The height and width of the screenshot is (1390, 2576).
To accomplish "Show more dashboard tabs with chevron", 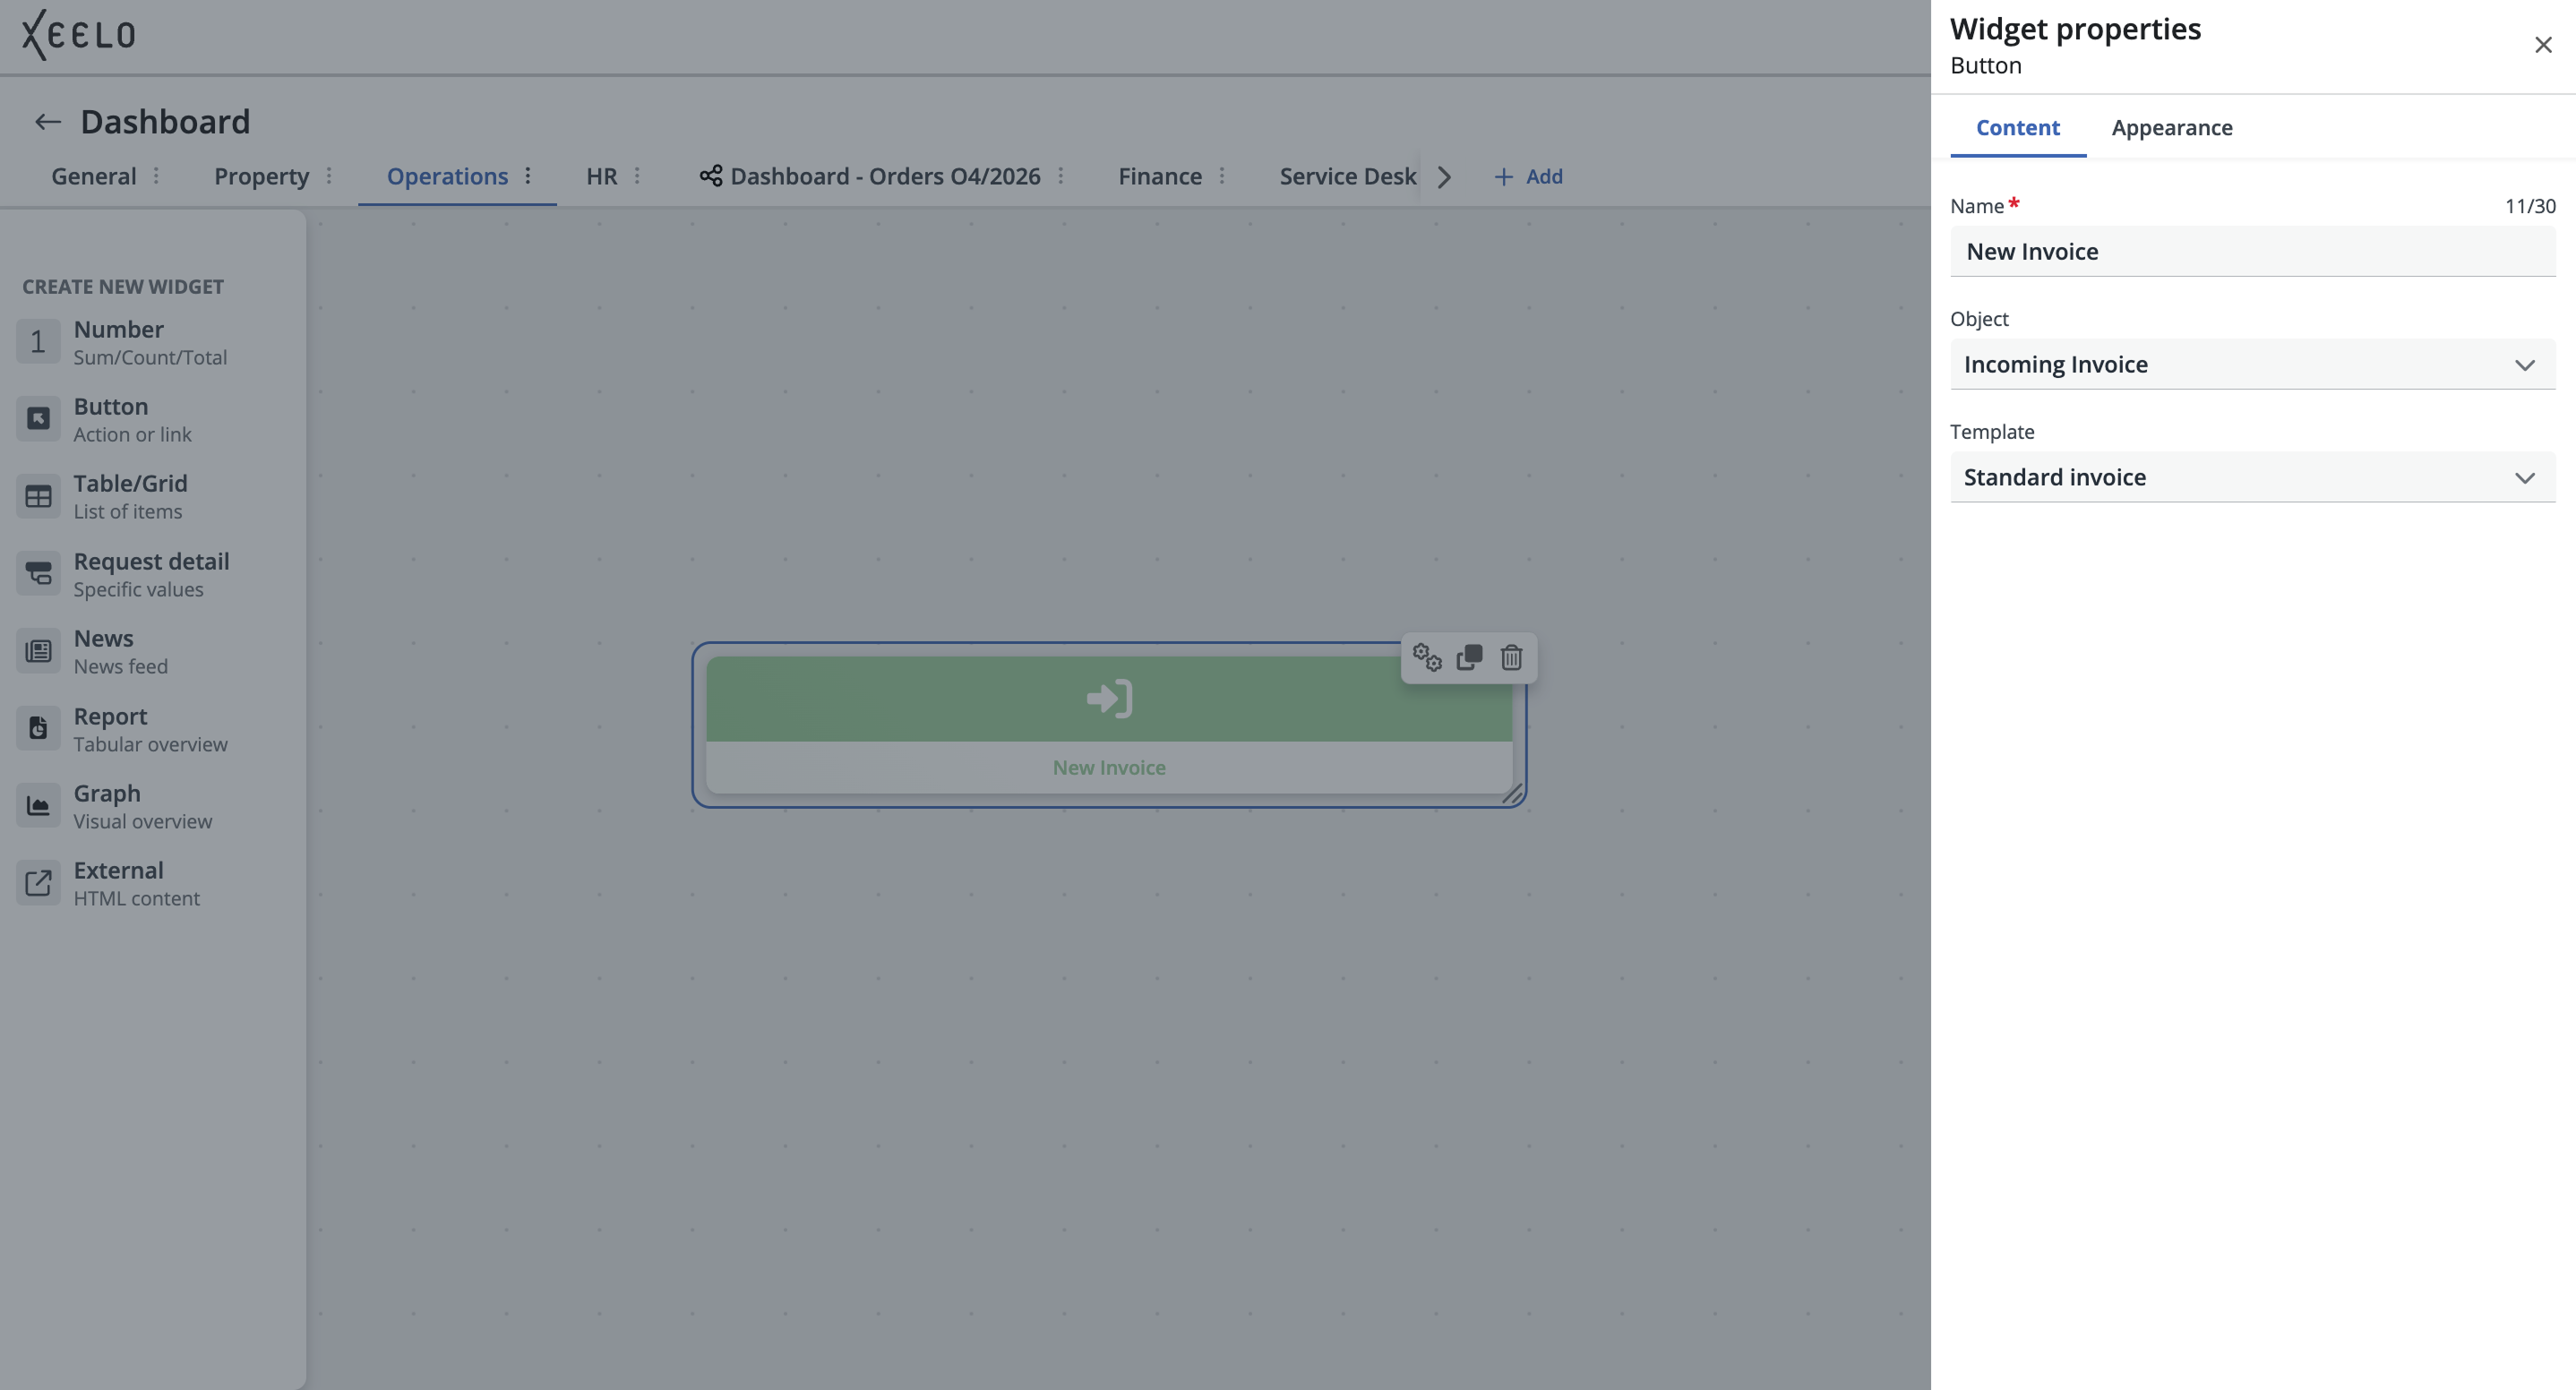I will click(1444, 177).
